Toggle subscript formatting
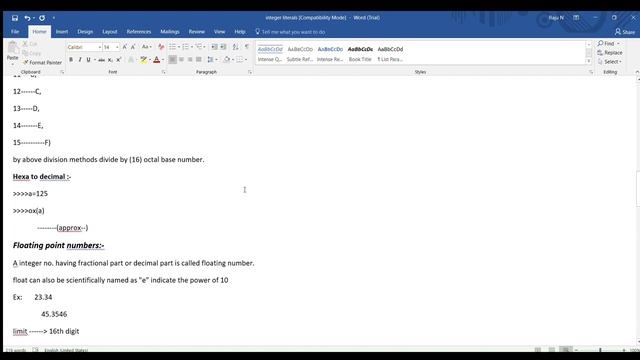640x360 pixels. click(110, 60)
